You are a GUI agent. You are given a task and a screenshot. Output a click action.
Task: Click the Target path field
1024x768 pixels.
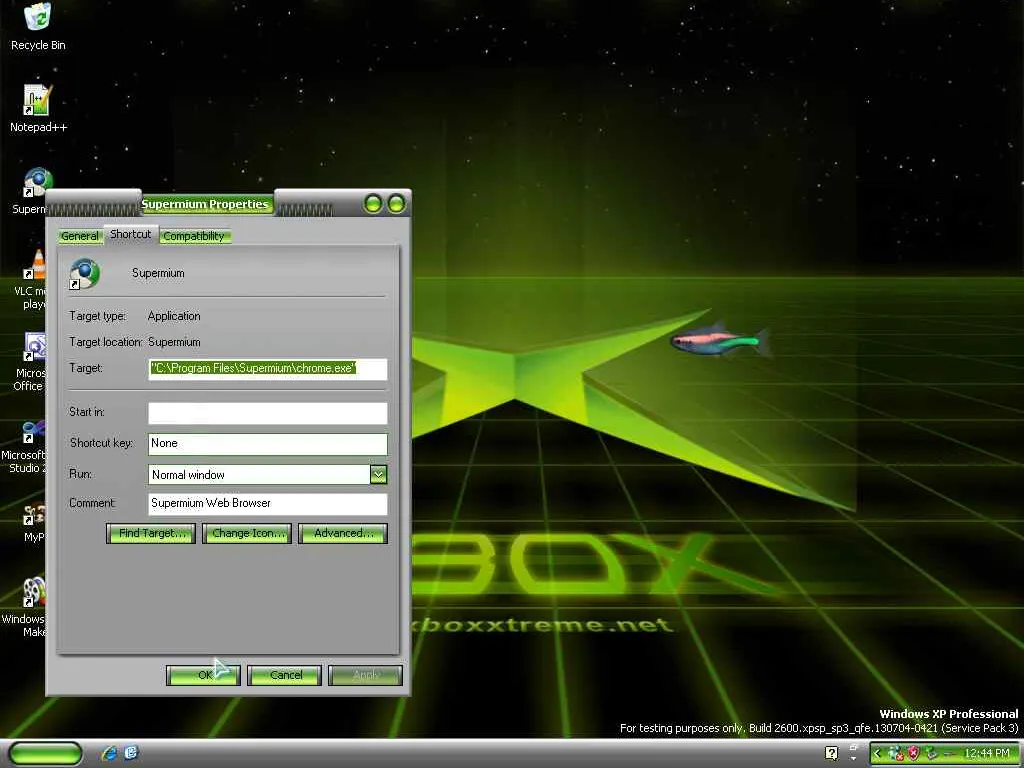[268, 369]
